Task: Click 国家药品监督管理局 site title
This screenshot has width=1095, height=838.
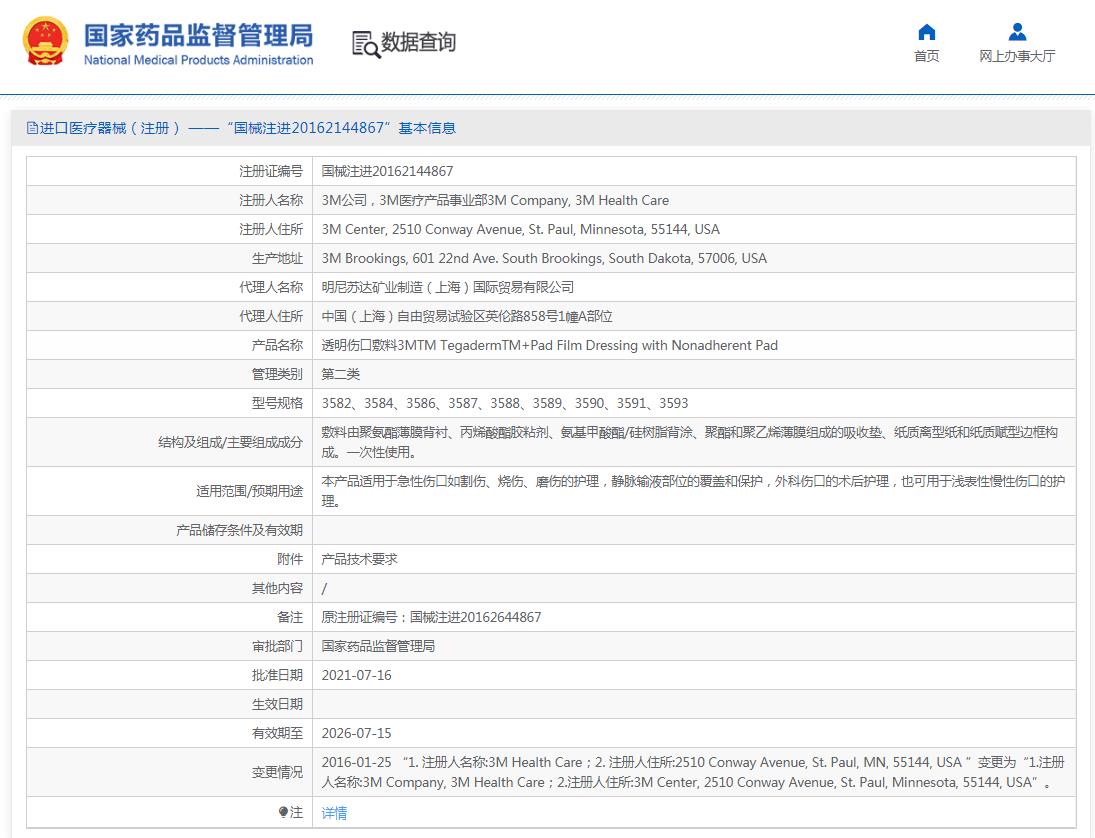Action: pyautogui.click(x=198, y=36)
